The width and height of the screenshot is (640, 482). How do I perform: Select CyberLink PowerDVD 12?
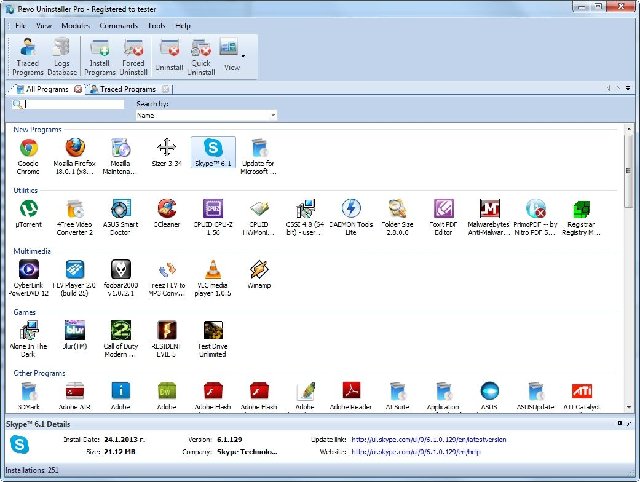(x=29, y=278)
